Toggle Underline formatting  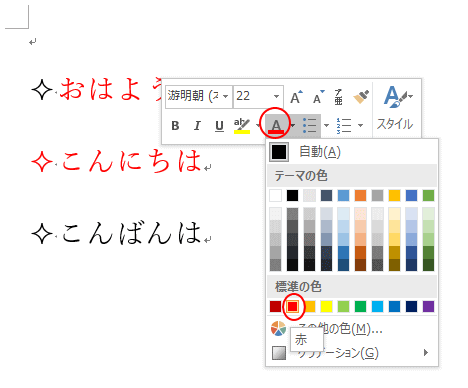[219, 126]
